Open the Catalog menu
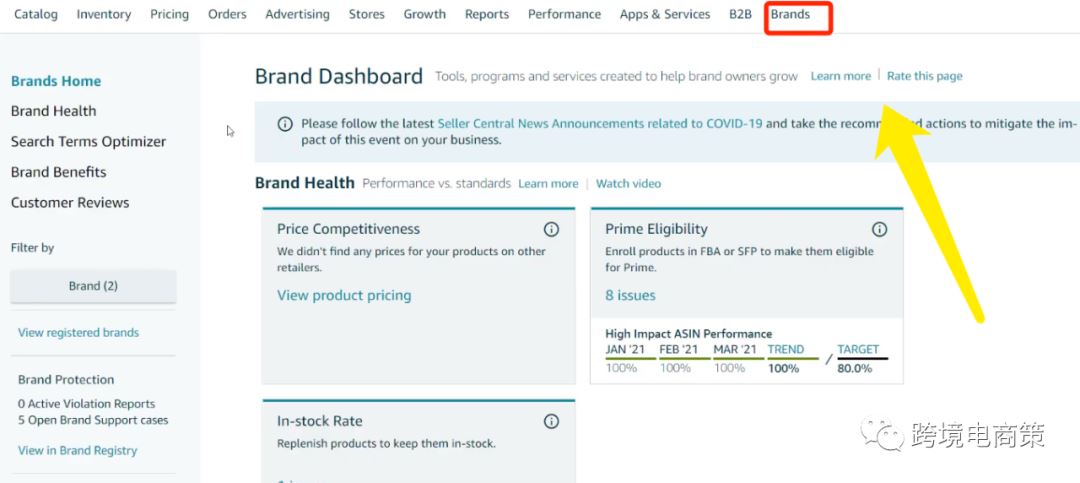The image size is (1080, 483). point(36,14)
